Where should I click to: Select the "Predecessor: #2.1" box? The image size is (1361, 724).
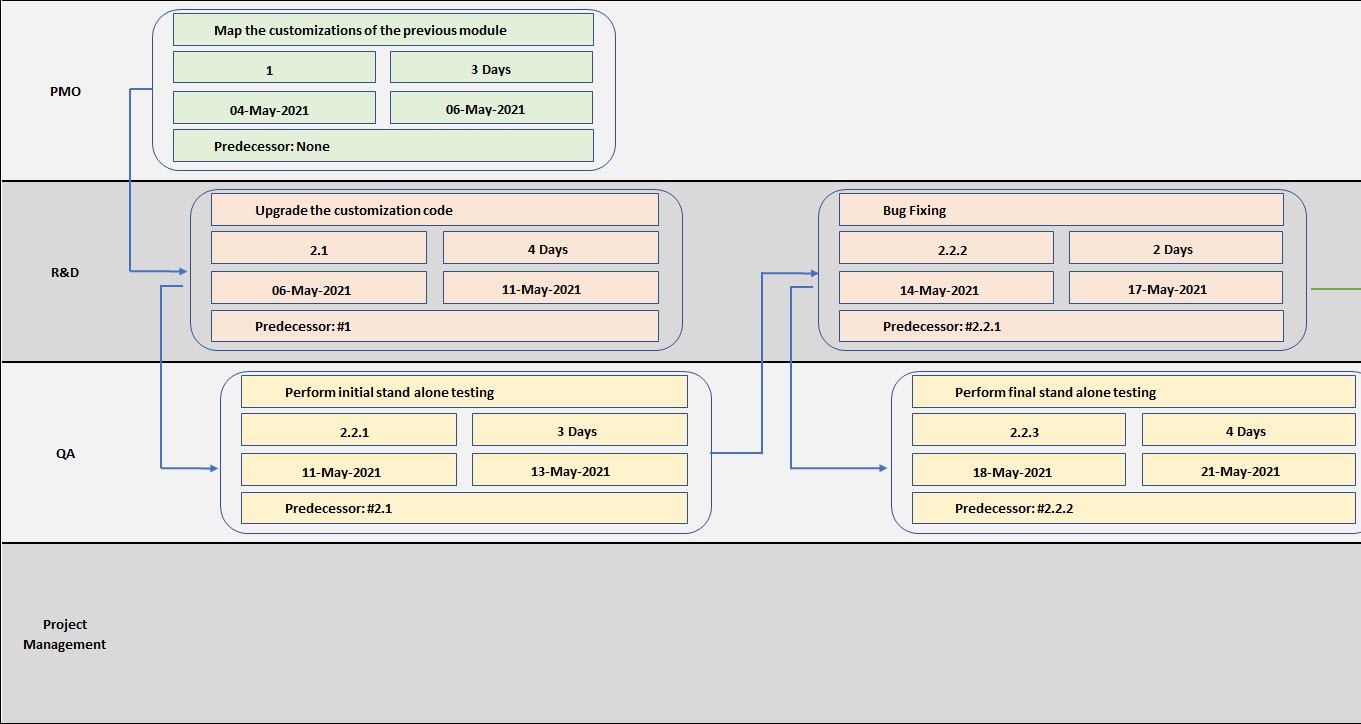pyautogui.click(x=462, y=508)
